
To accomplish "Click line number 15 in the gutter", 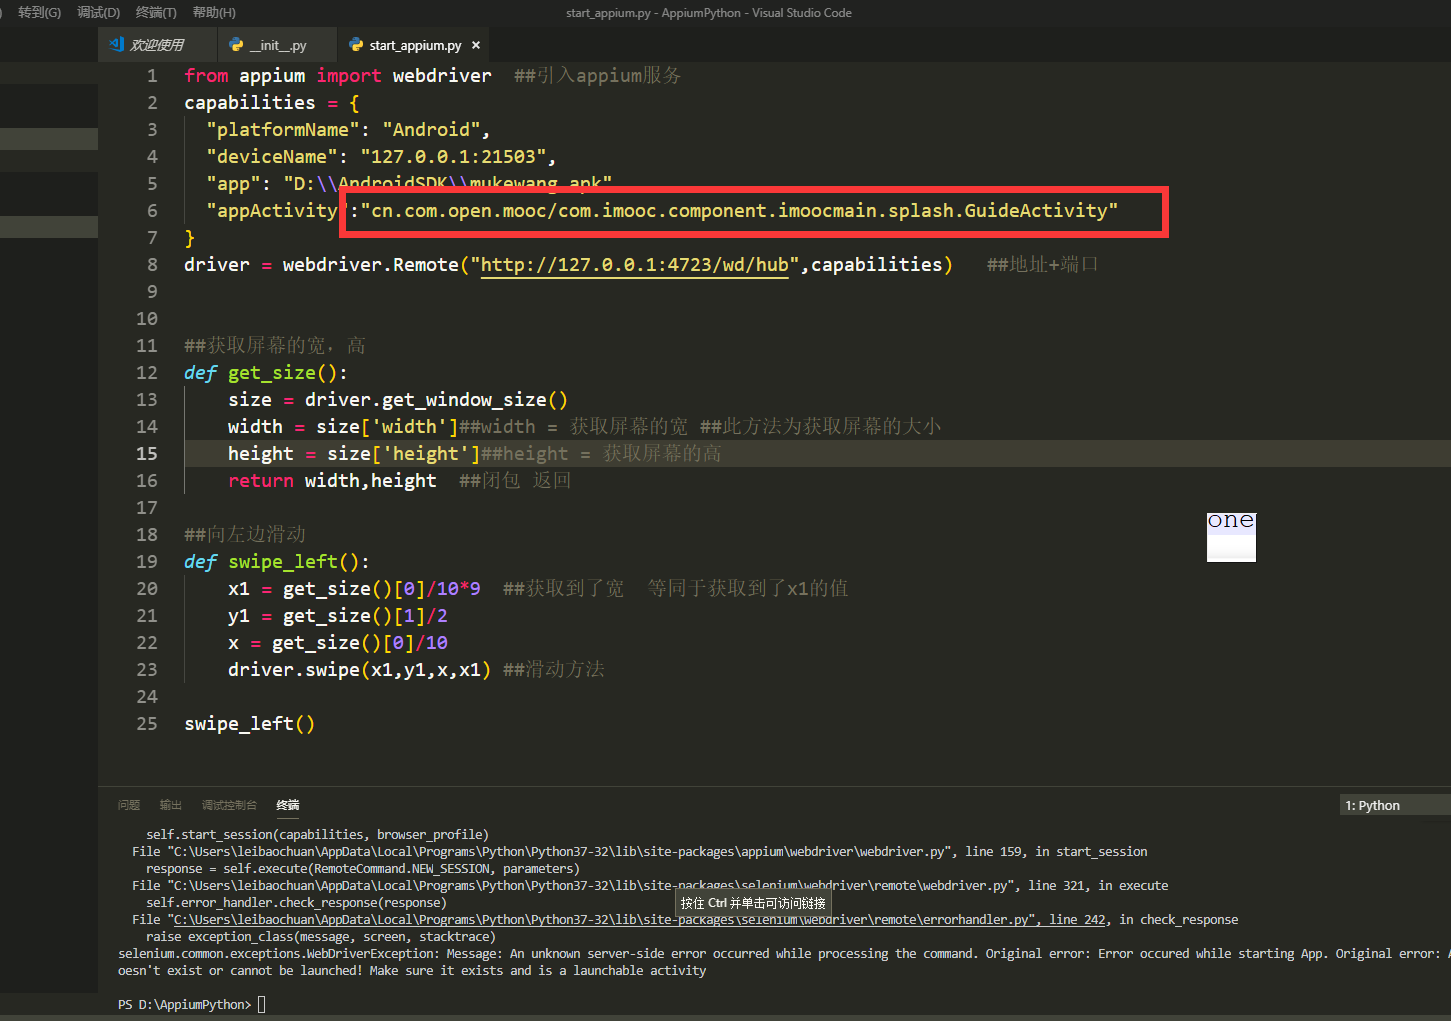I will point(147,454).
